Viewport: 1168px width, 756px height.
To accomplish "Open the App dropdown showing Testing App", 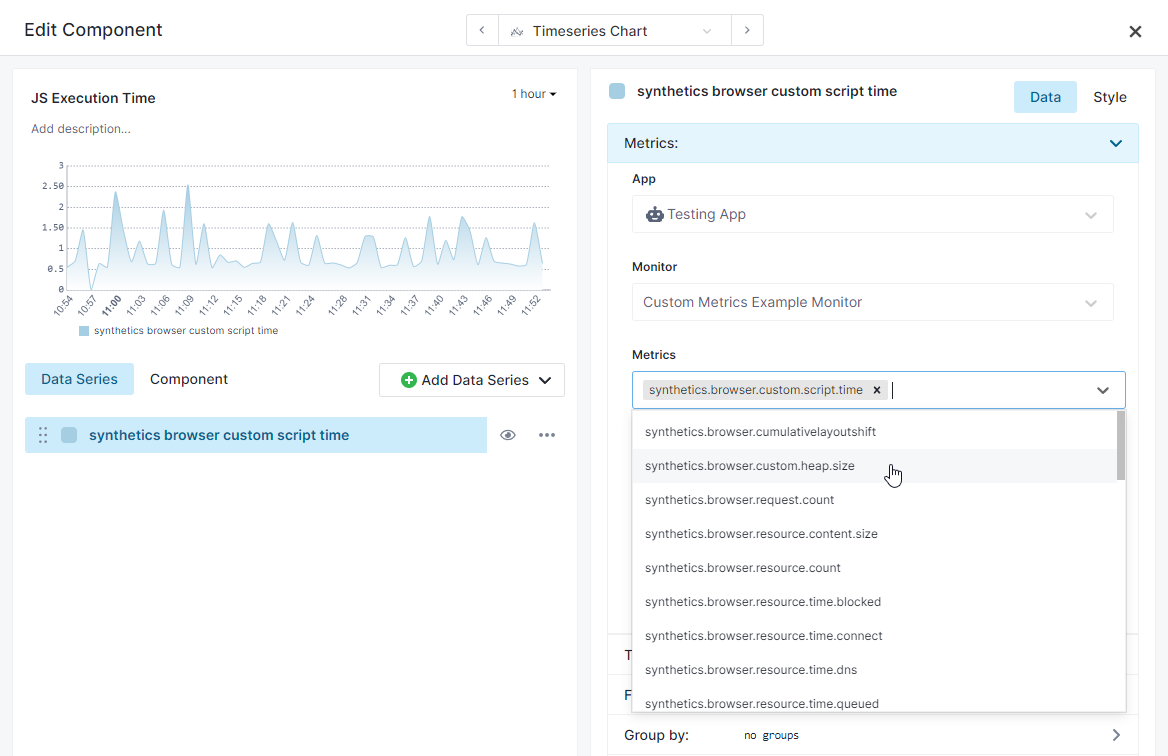I will click(x=872, y=215).
